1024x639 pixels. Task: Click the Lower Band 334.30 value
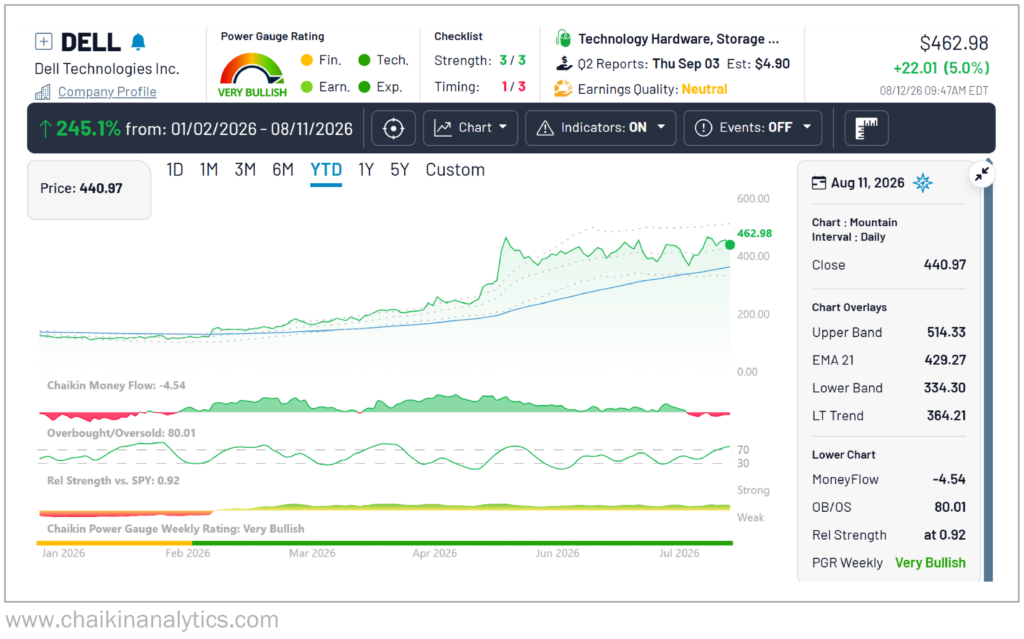(x=944, y=388)
